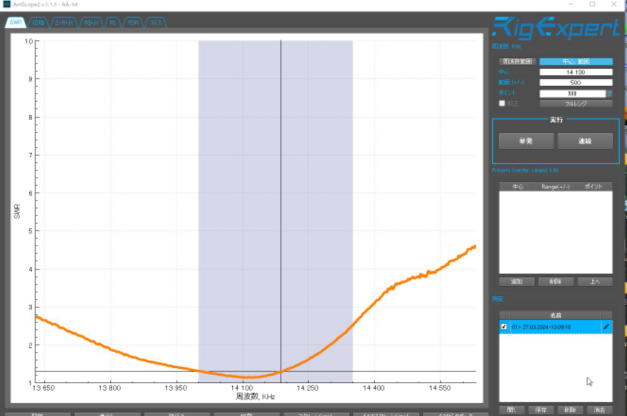Toggle the checkbox below the points field
The image size is (627, 416).
(x=502, y=103)
